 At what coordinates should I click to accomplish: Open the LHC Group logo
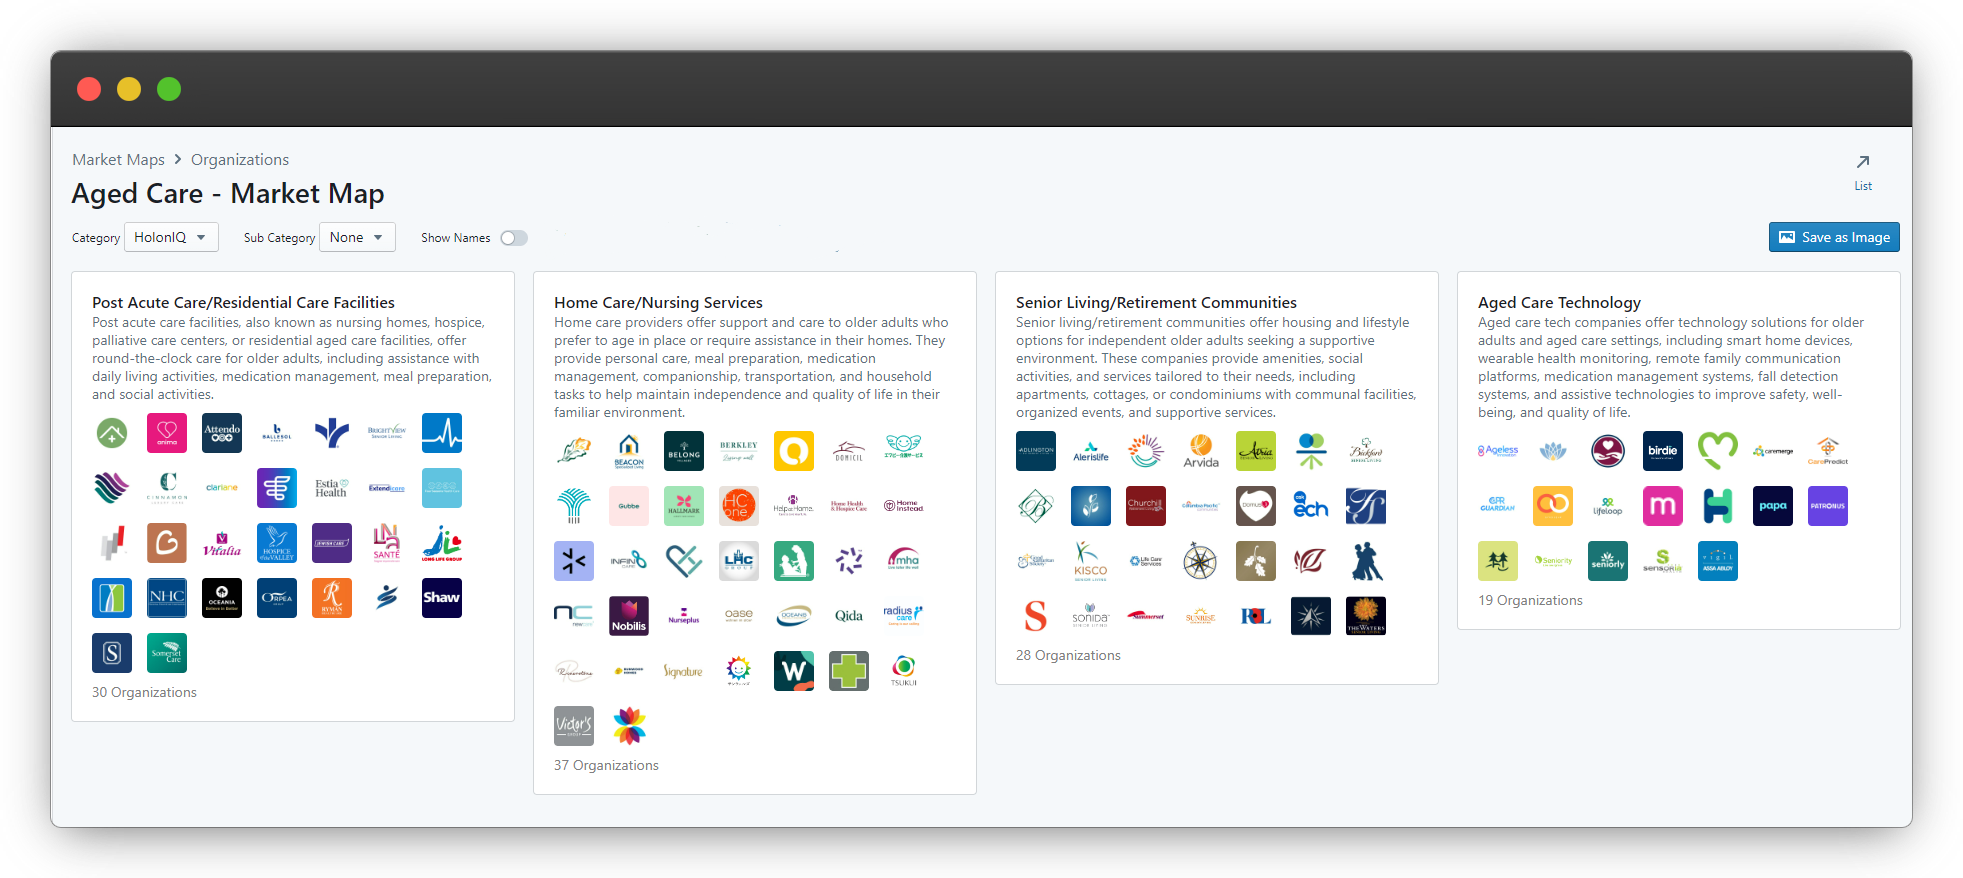pyautogui.click(x=739, y=561)
